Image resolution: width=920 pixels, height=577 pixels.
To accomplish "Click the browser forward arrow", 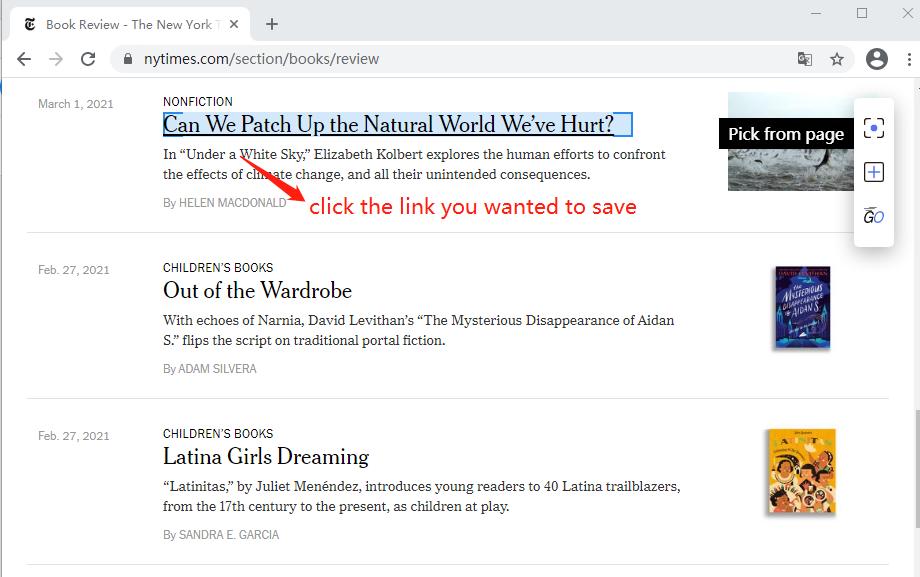I will pyautogui.click(x=56, y=59).
